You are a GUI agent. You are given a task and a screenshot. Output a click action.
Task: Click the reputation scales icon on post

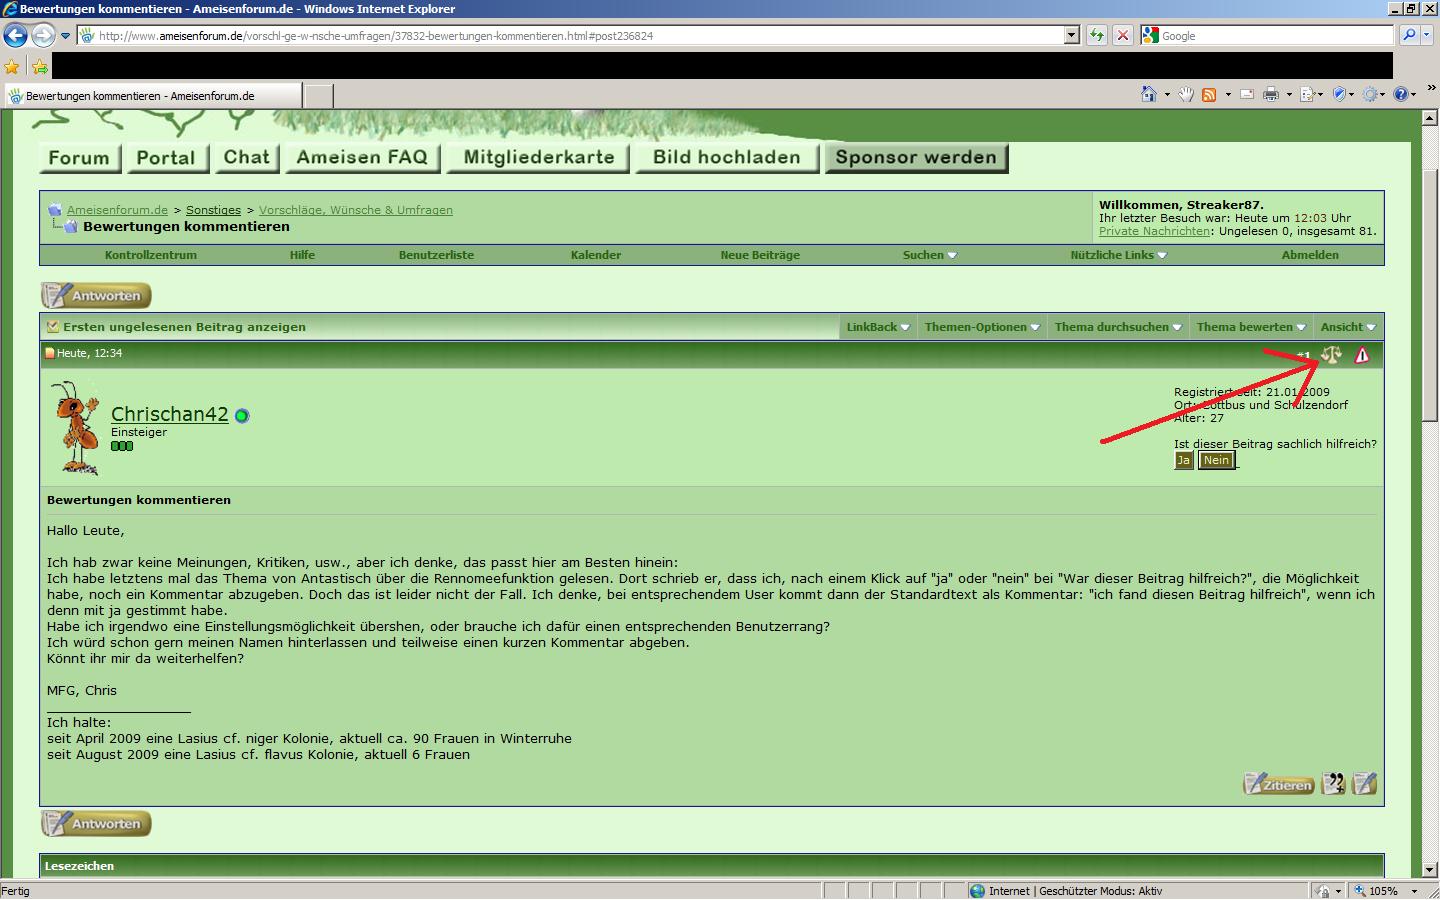pos(1331,355)
